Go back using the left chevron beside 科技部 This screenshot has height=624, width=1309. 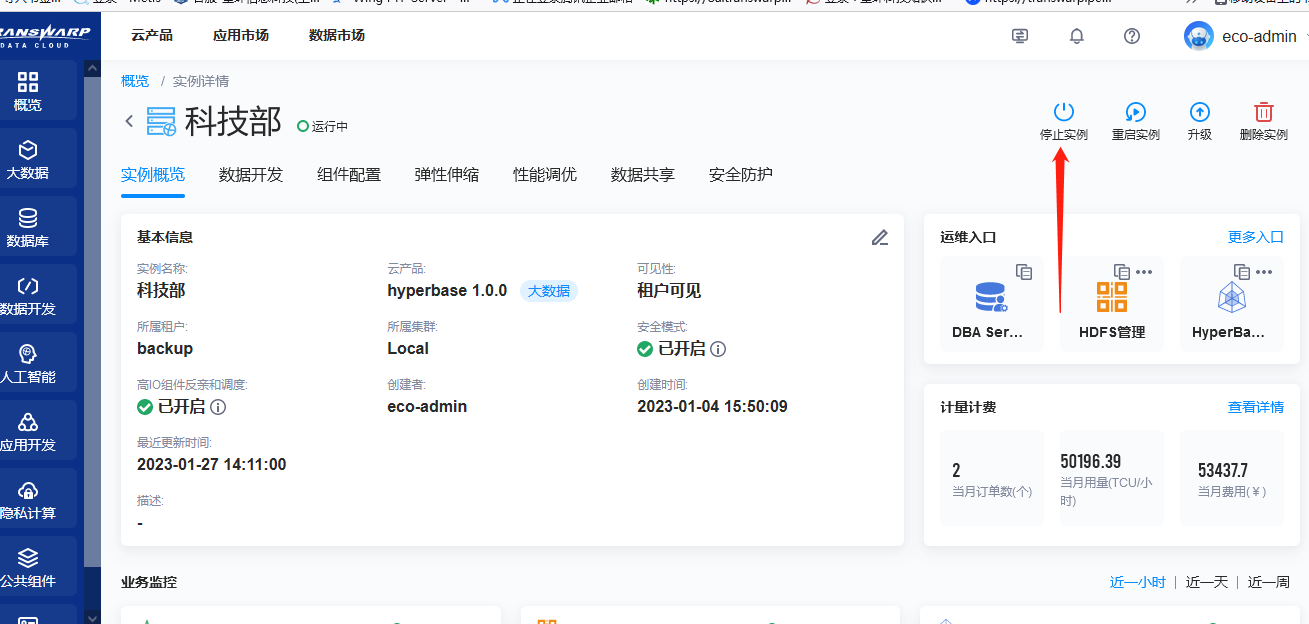(129, 121)
